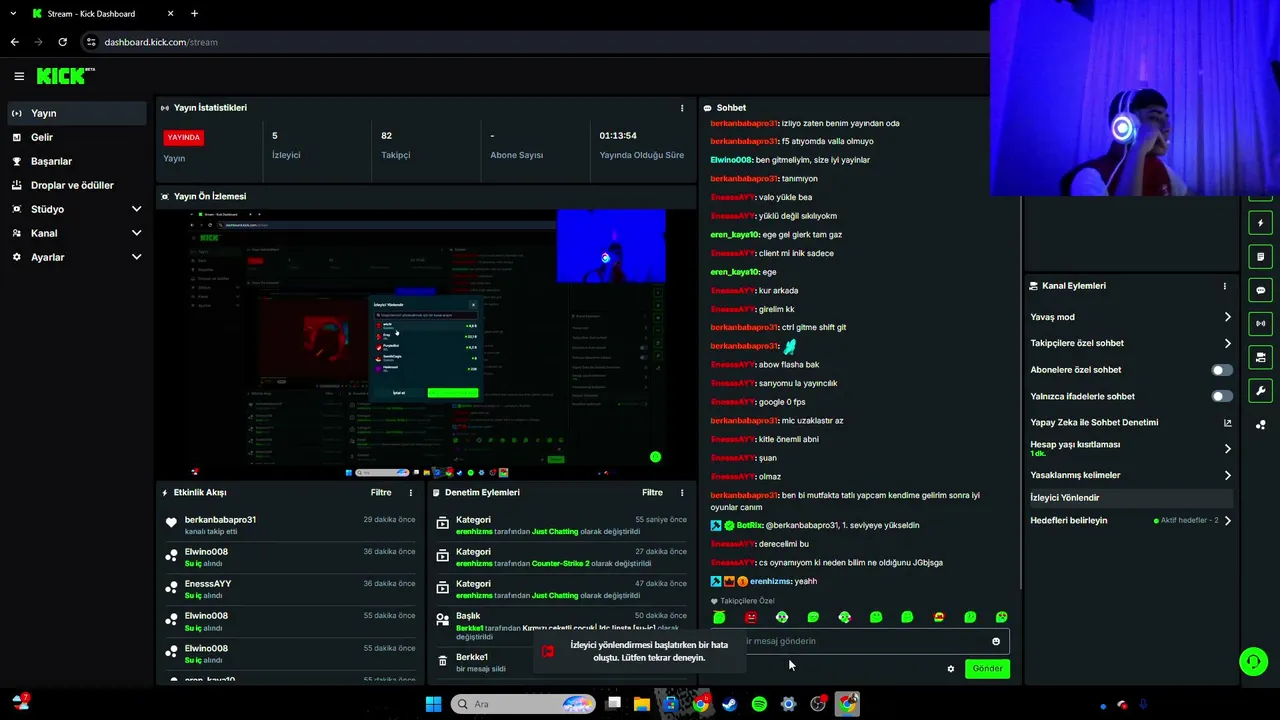Click the Başlık title change entry
Screen dimensions: 1280x720
(x=562, y=625)
